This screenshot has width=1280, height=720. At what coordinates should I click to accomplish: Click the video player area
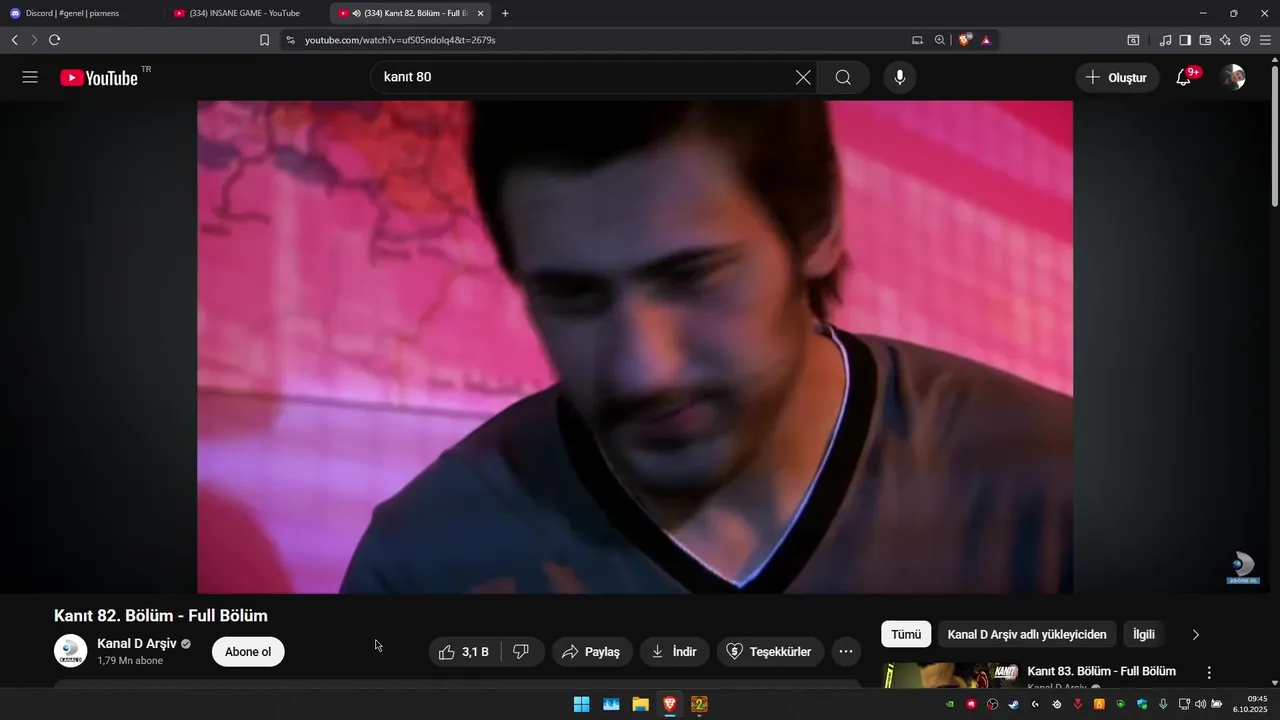(635, 347)
